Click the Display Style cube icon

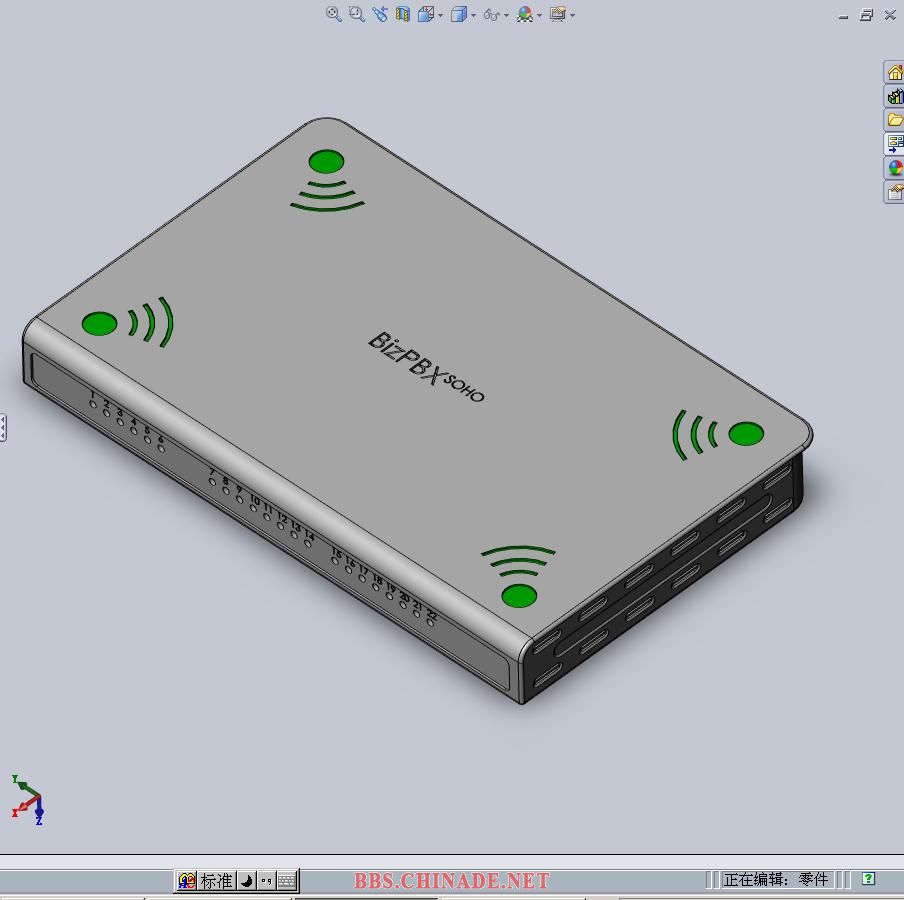459,14
